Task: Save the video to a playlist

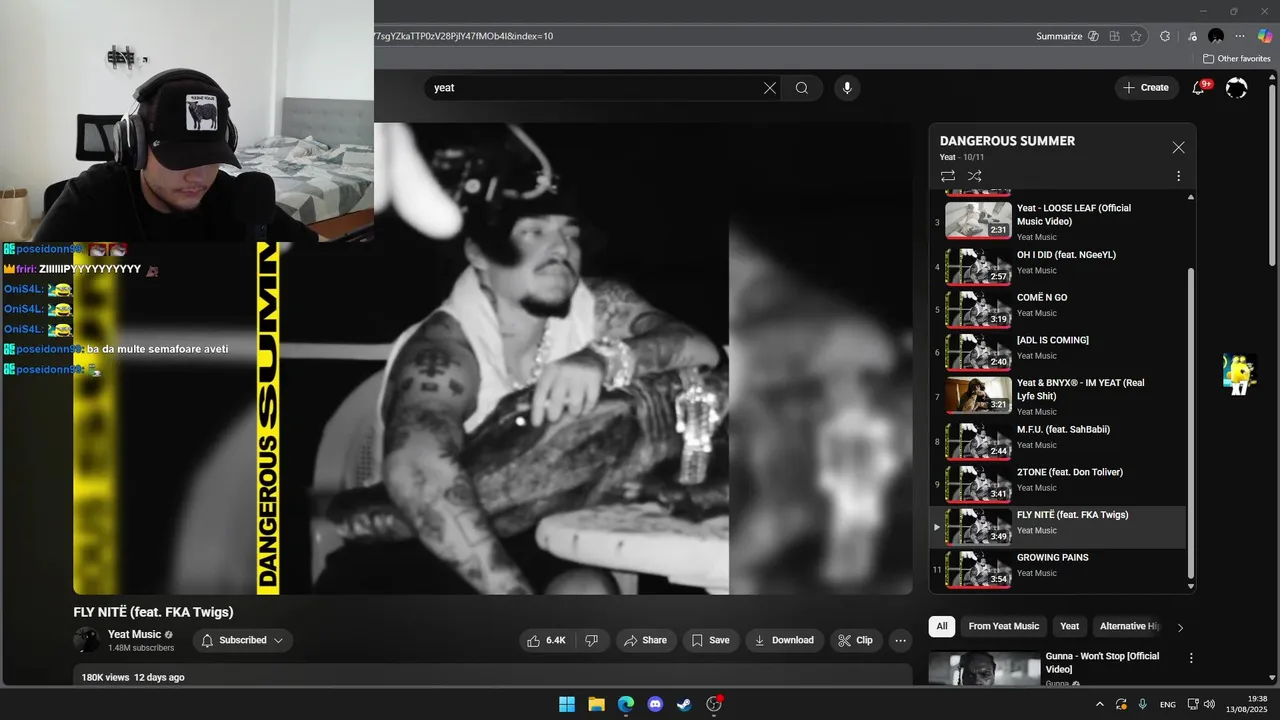Action: tap(710, 640)
